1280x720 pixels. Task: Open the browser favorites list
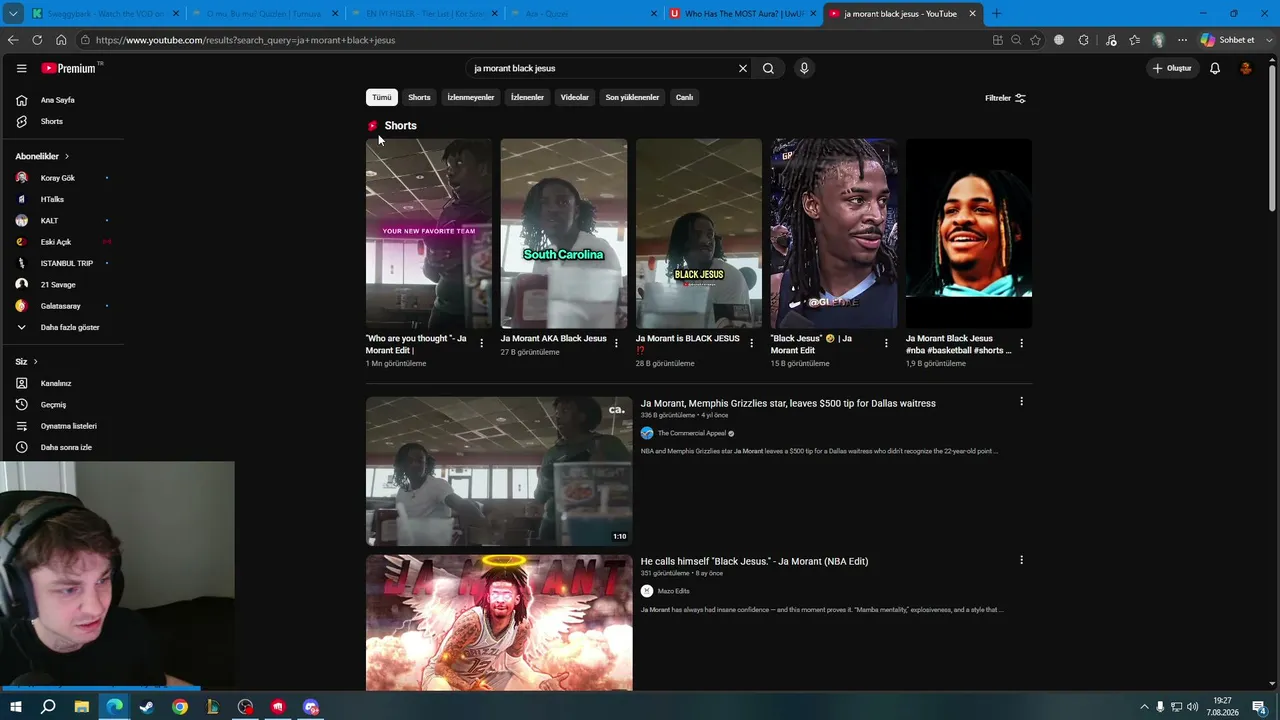[1134, 40]
